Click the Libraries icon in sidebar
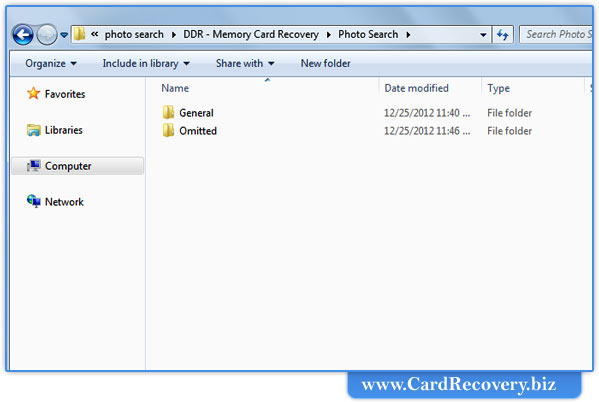This screenshot has width=599, height=402. click(x=33, y=130)
